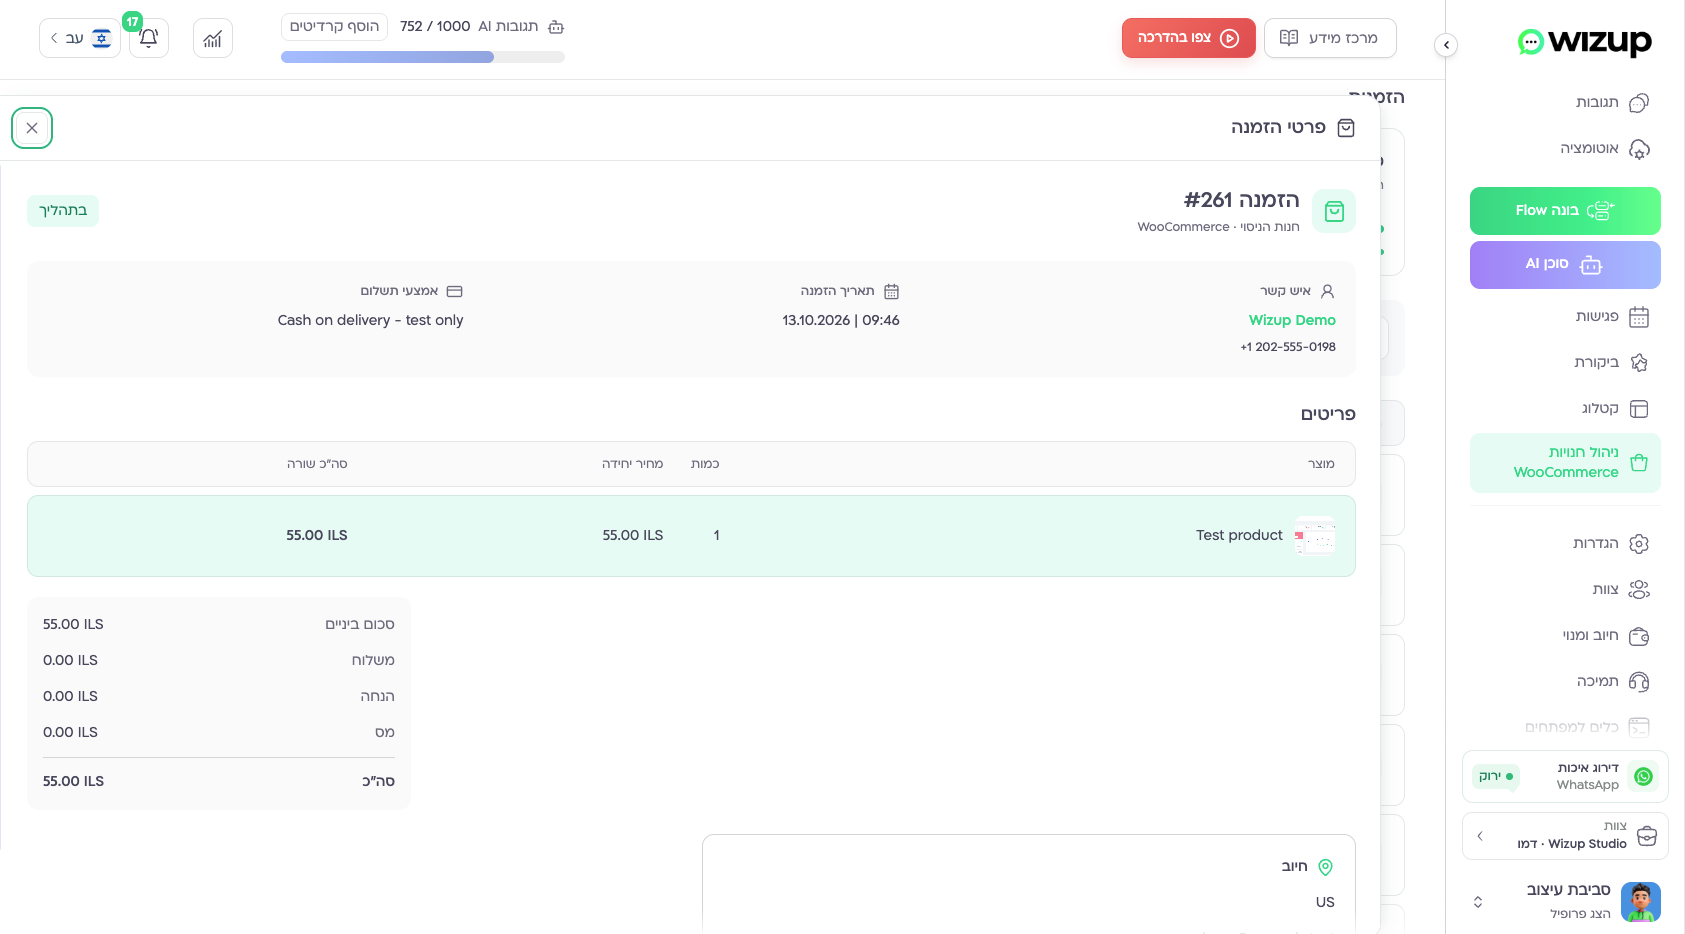Click the בונה Flow builder button

(1565, 211)
